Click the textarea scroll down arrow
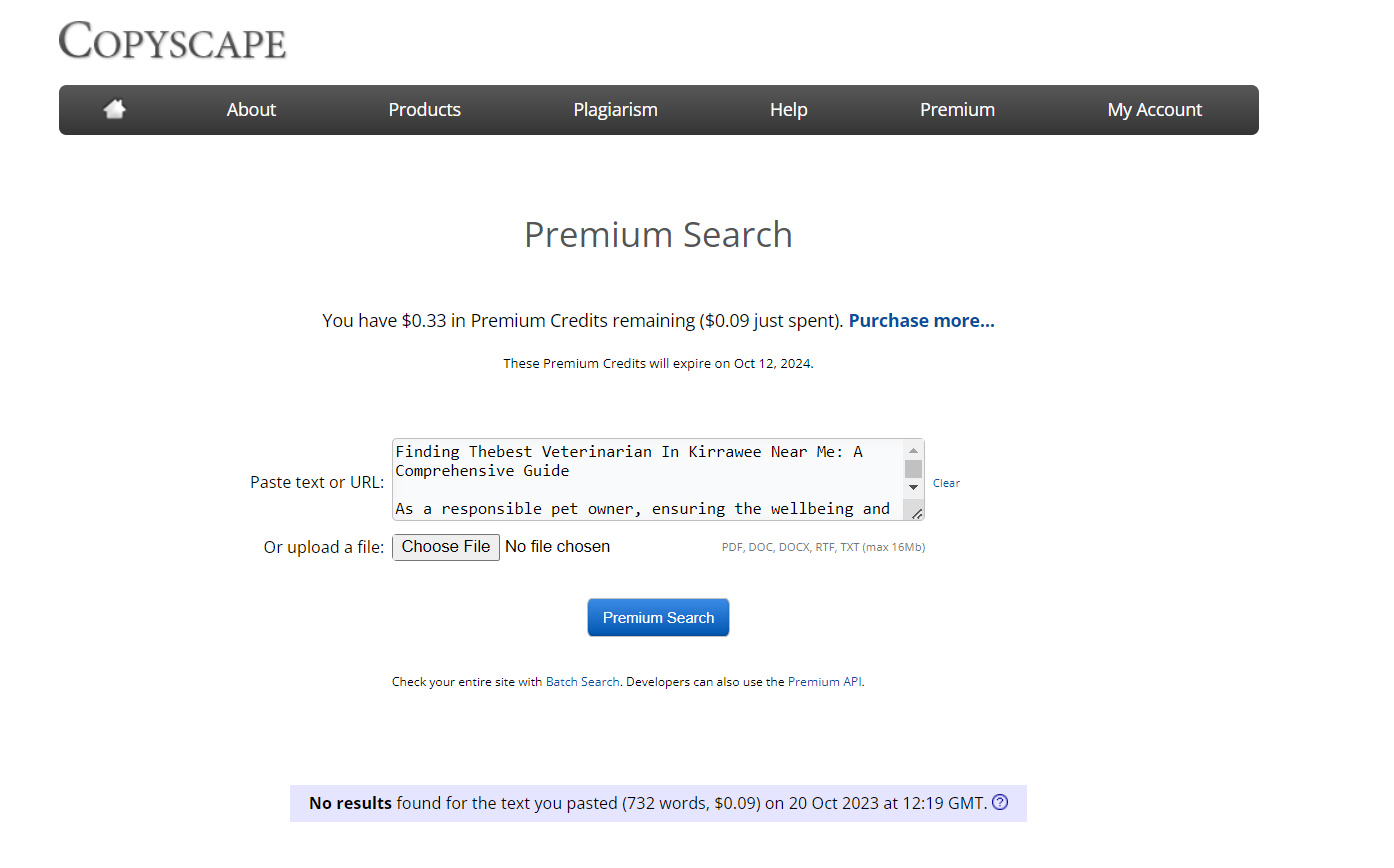This screenshot has width=1394, height=868. tap(913, 487)
